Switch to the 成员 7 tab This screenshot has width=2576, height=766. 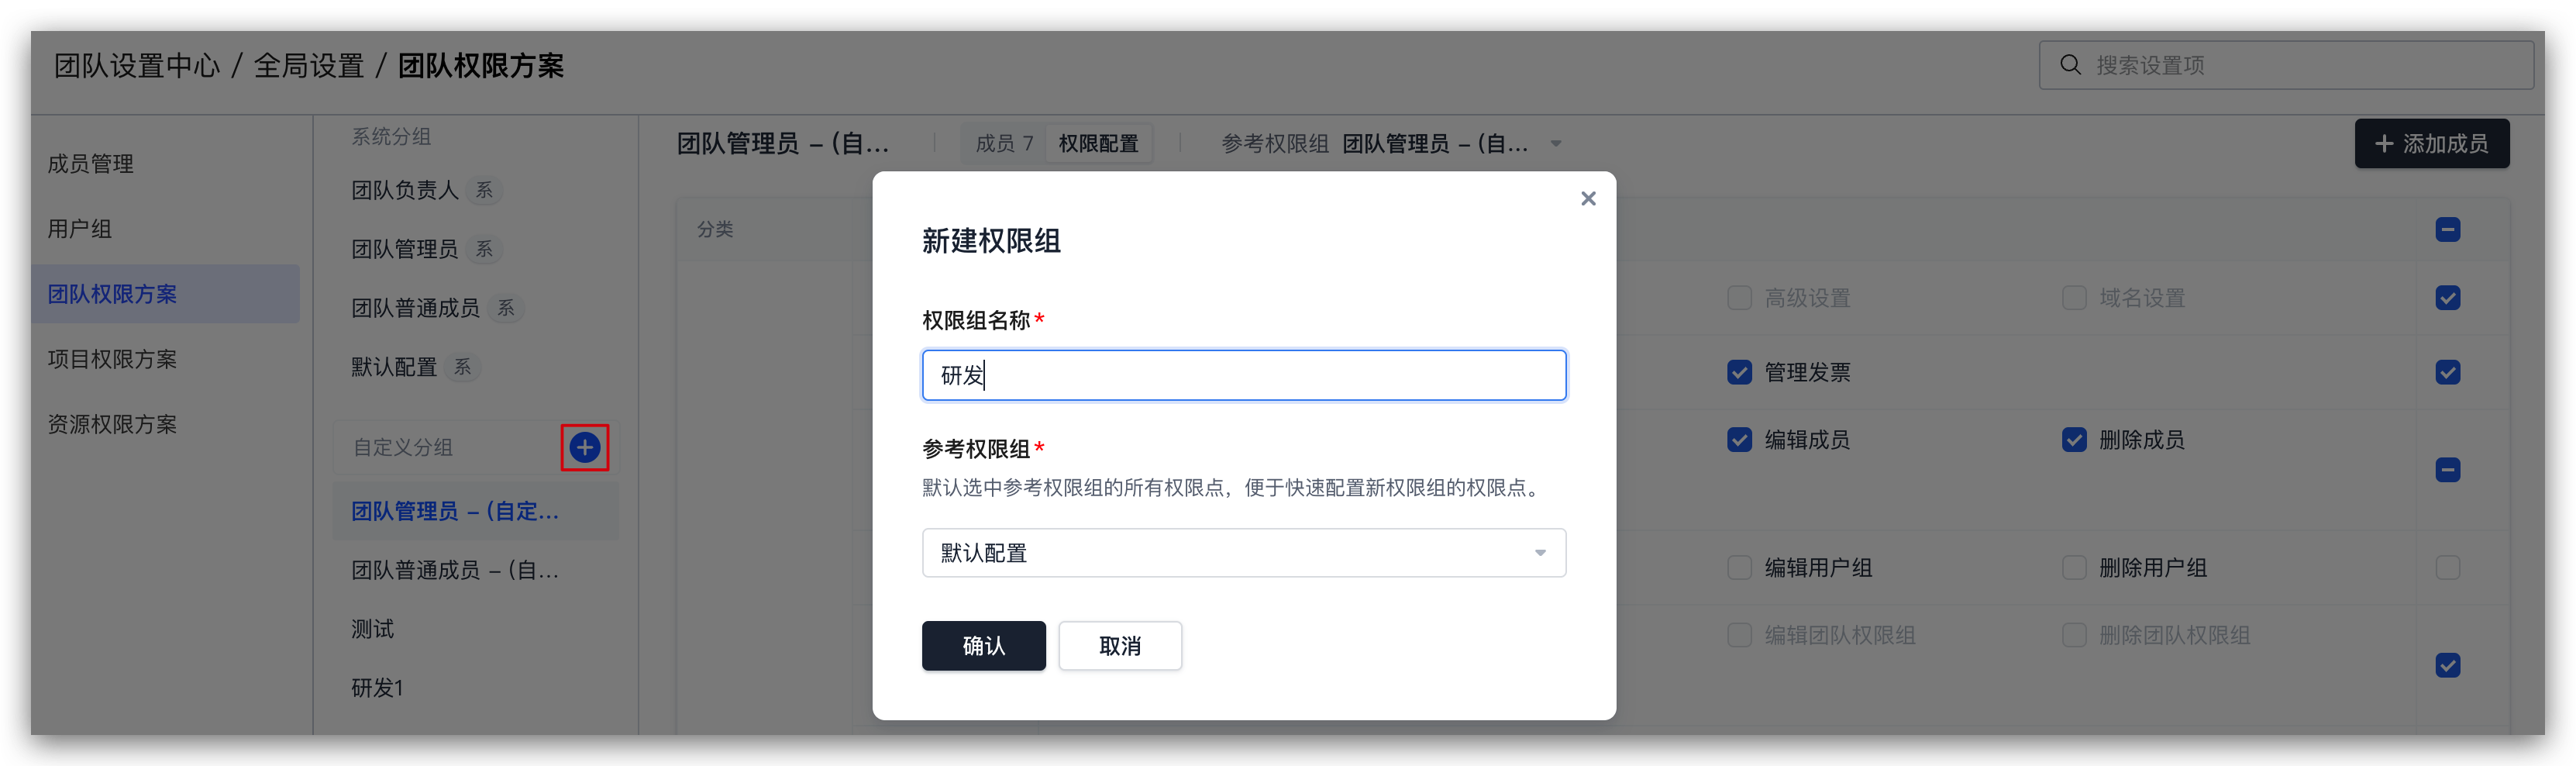click(x=1004, y=144)
